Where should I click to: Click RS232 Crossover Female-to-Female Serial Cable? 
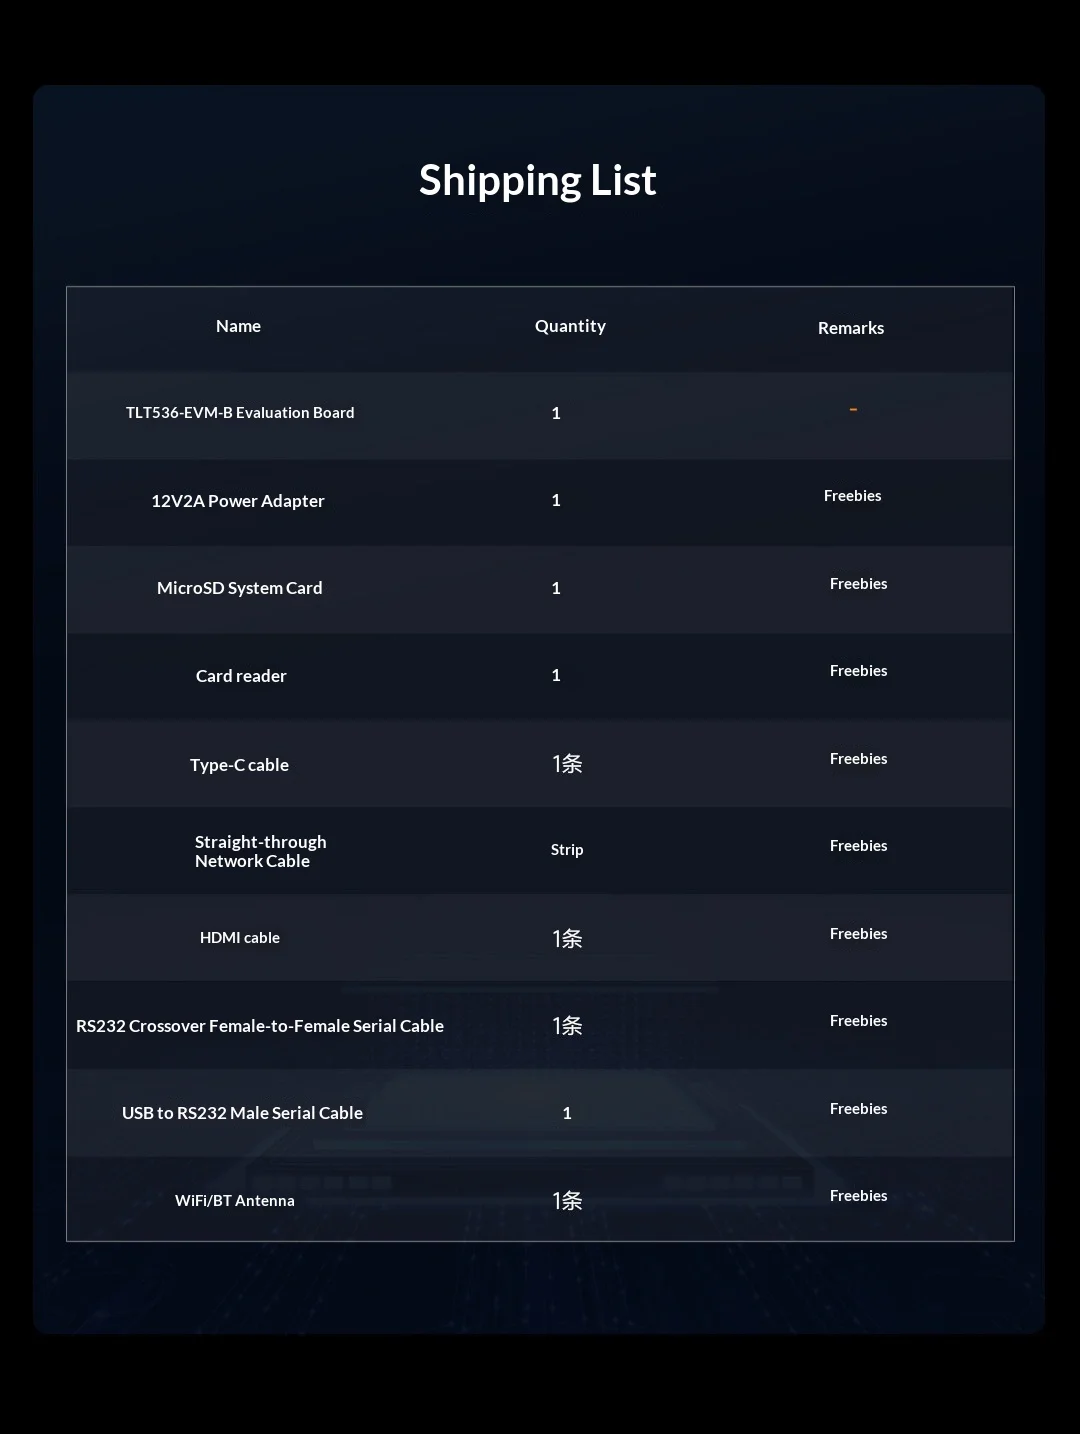260,1026
